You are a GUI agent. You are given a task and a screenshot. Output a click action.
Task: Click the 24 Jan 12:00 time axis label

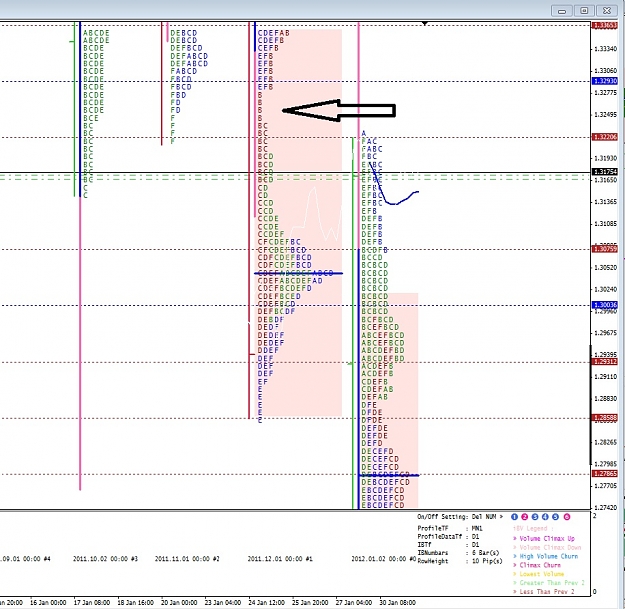point(266,603)
